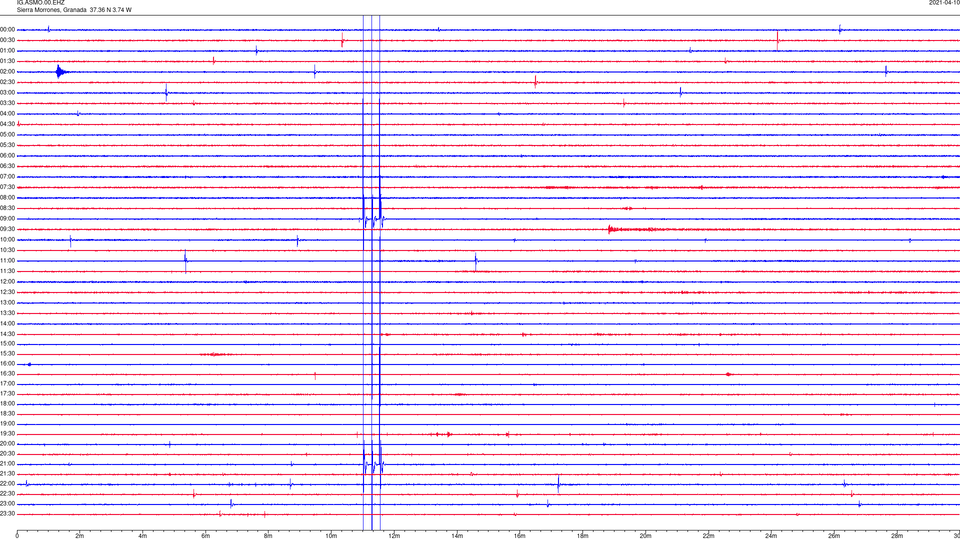Click the 26m tick on the minutes axis
This screenshot has width=960, height=540.
[834, 536]
